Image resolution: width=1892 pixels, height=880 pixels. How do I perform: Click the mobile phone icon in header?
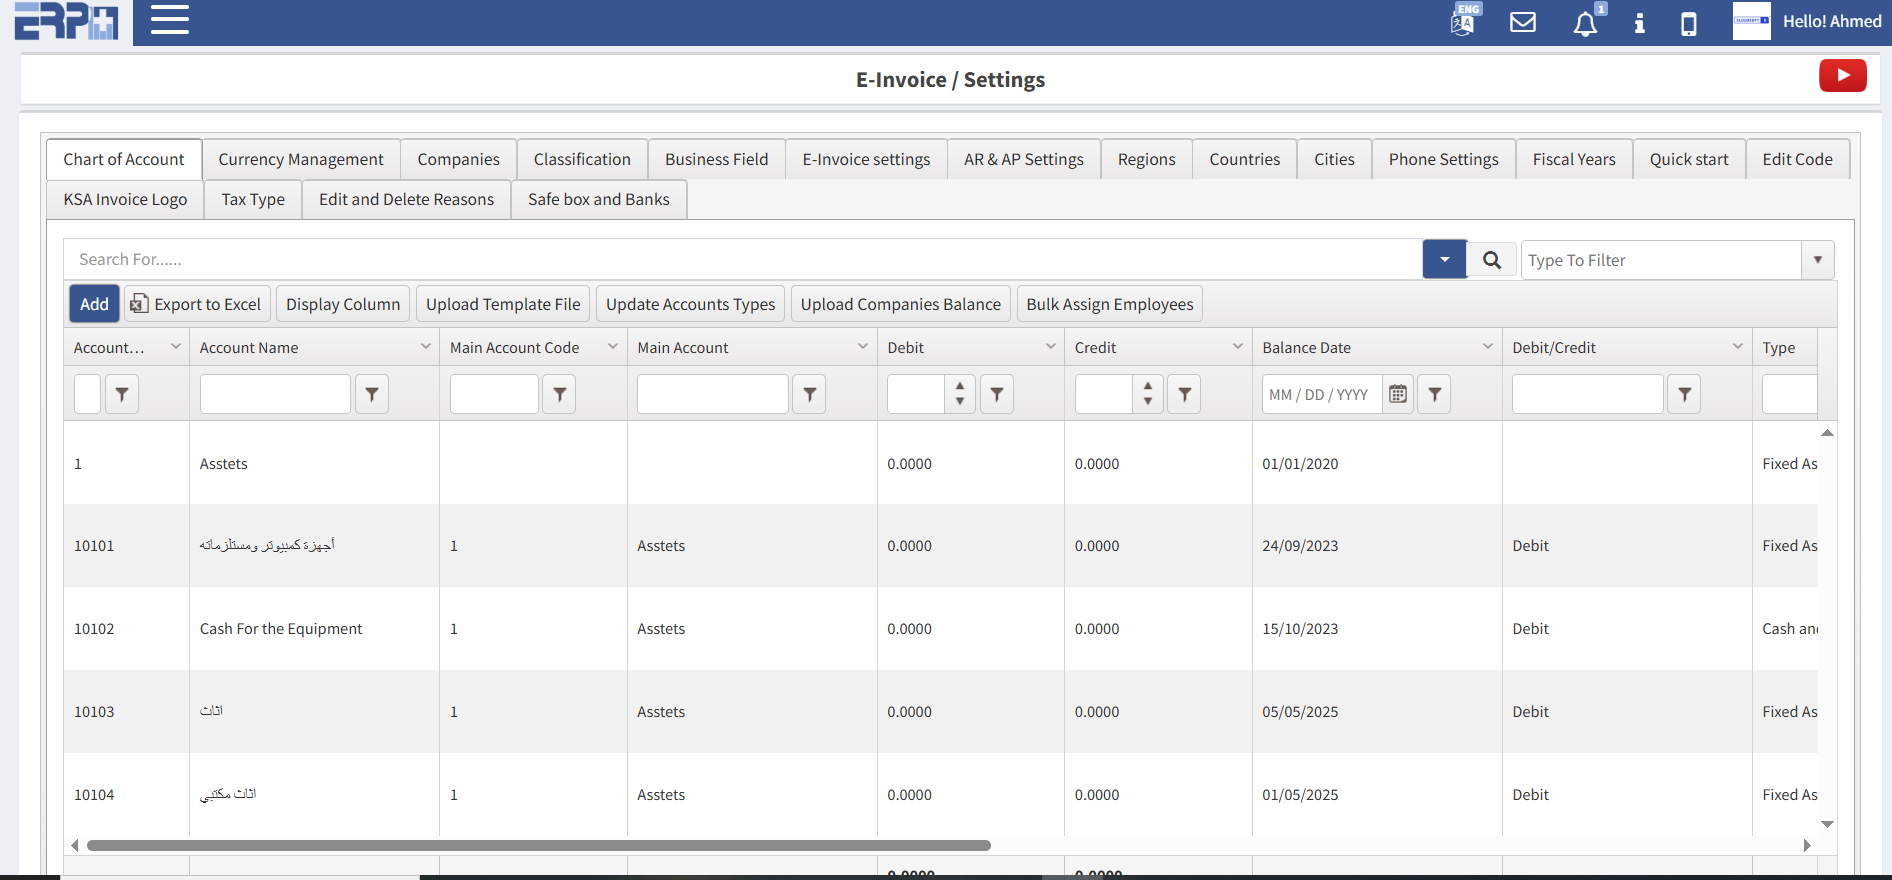tap(1688, 23)
